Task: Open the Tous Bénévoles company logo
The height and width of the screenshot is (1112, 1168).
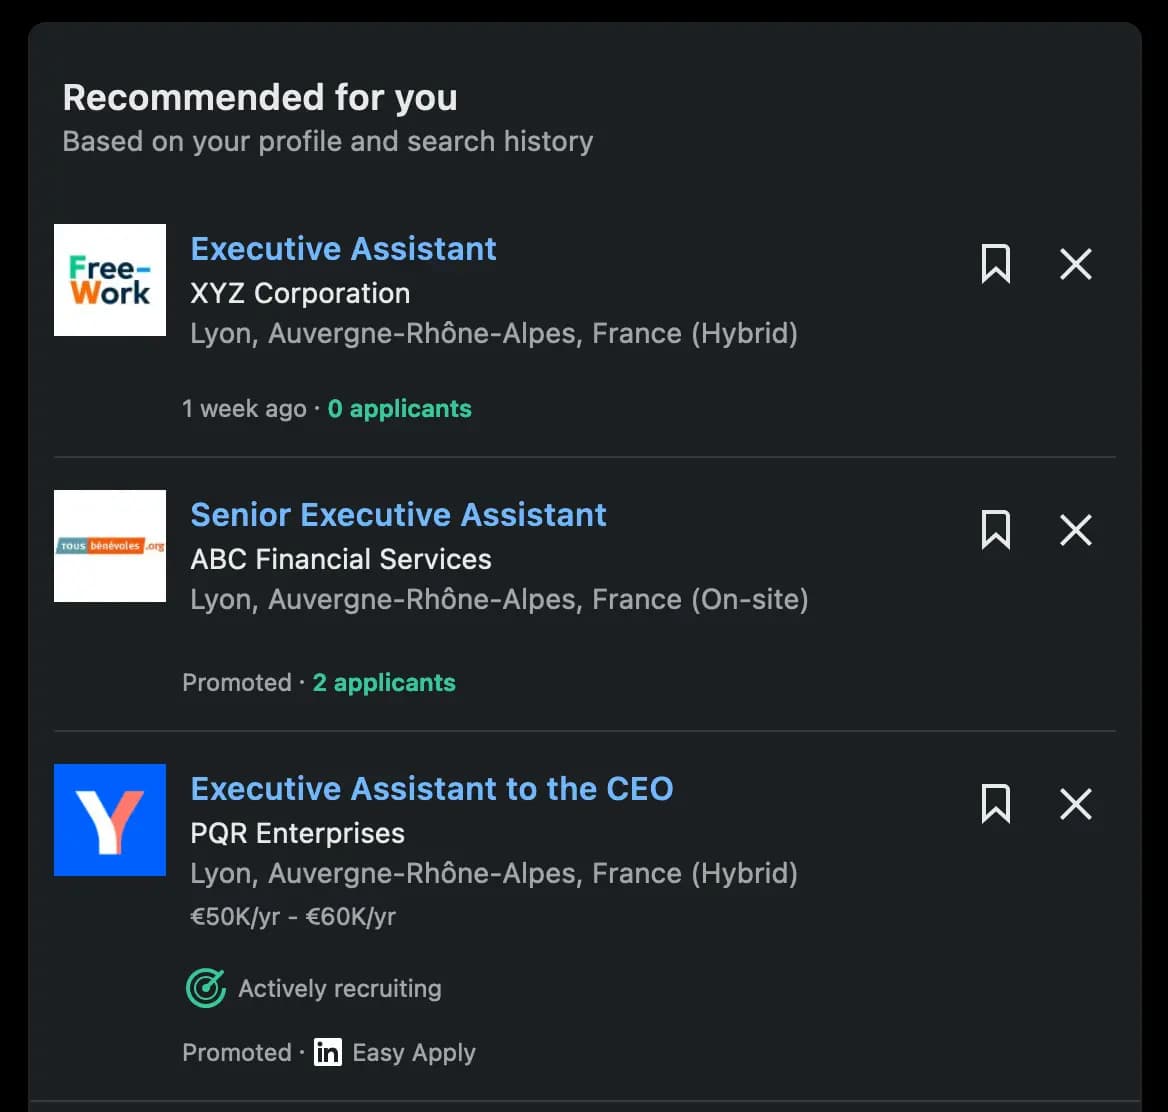Action: pos(110,546)
